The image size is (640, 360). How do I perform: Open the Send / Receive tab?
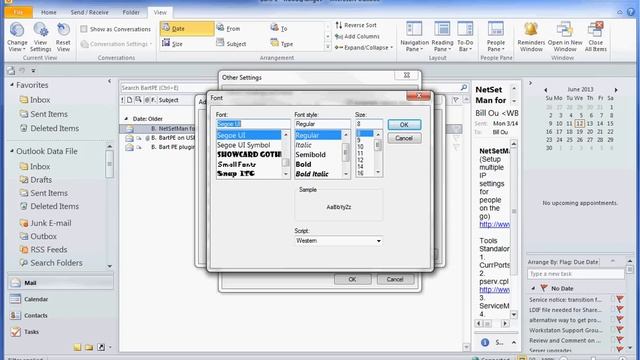tap(89, 12)
